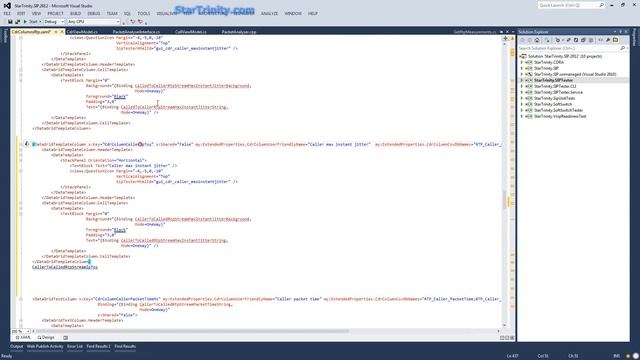Switch editor to Design view
This screenshot has width=640, height=360.
click(x=46, y=338)
